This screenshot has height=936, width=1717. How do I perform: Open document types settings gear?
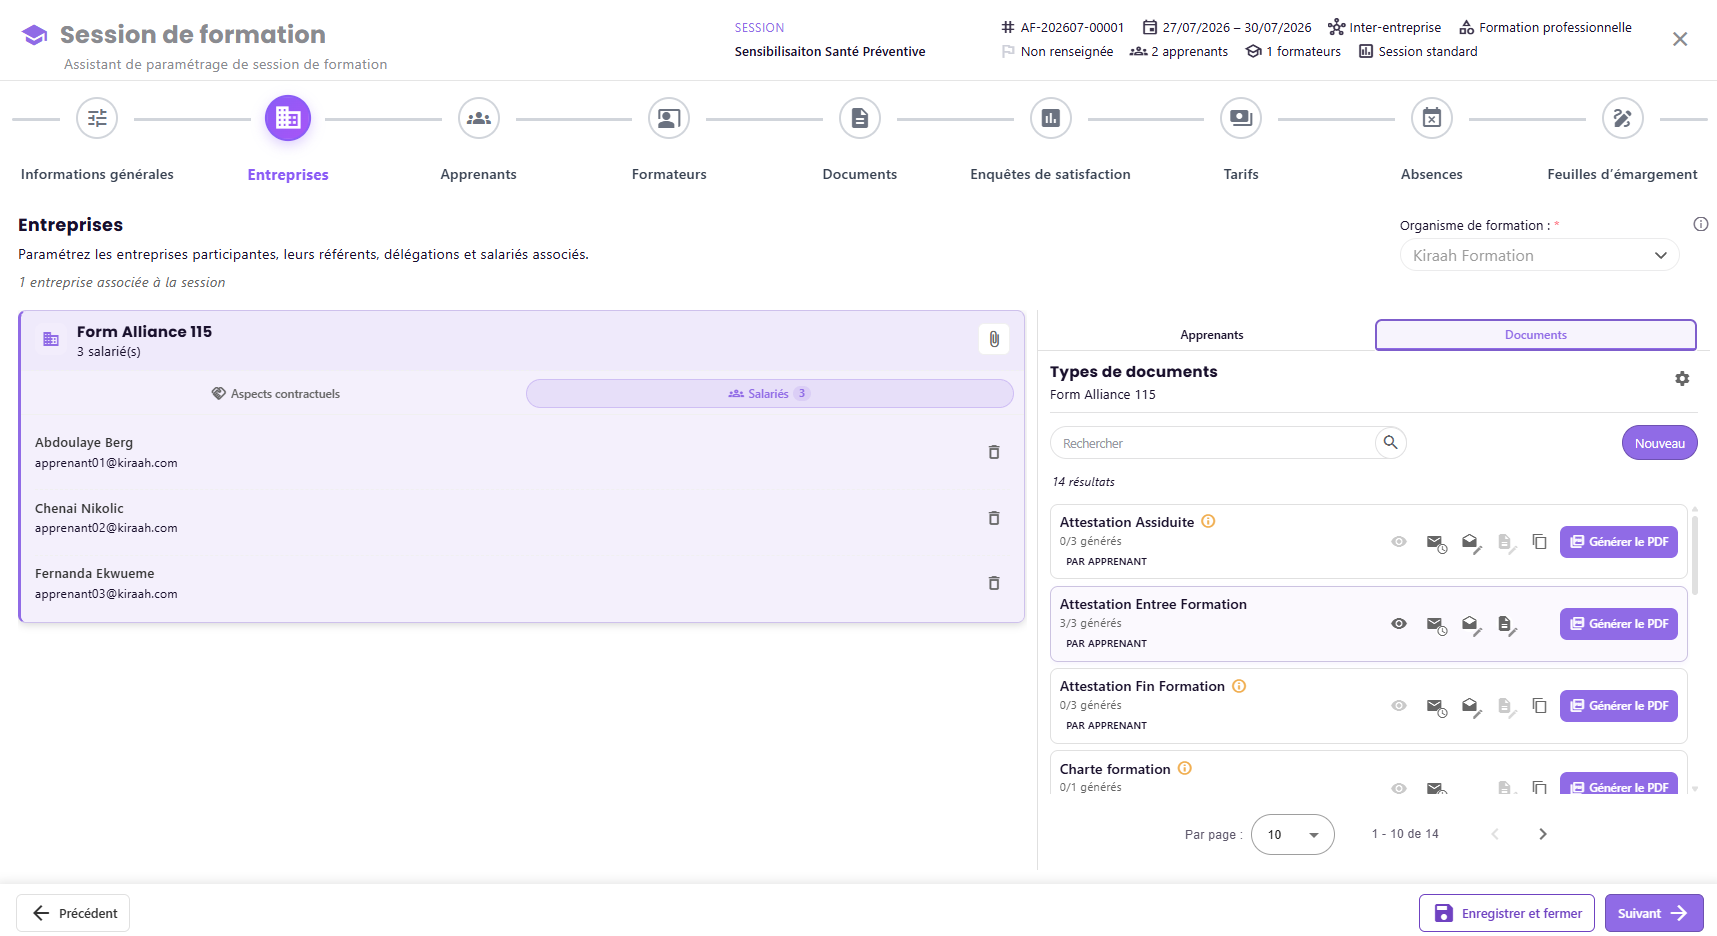pyautogui.click(x=1682, y=379)
